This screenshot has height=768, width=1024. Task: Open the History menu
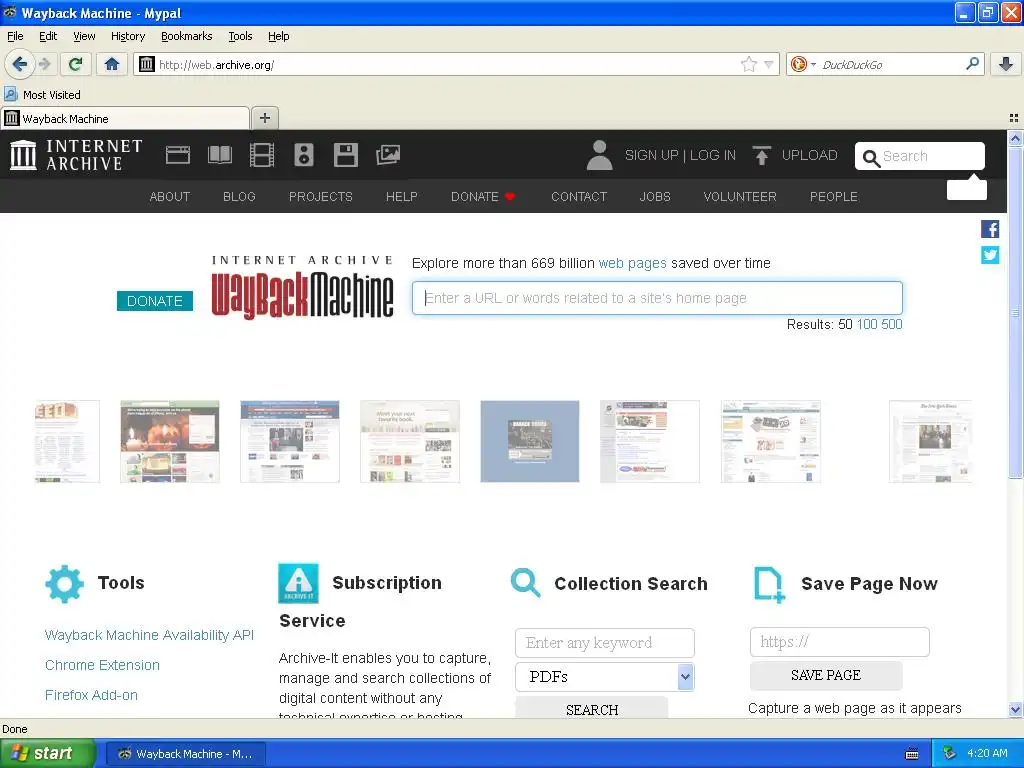click(x=128, y=36)
